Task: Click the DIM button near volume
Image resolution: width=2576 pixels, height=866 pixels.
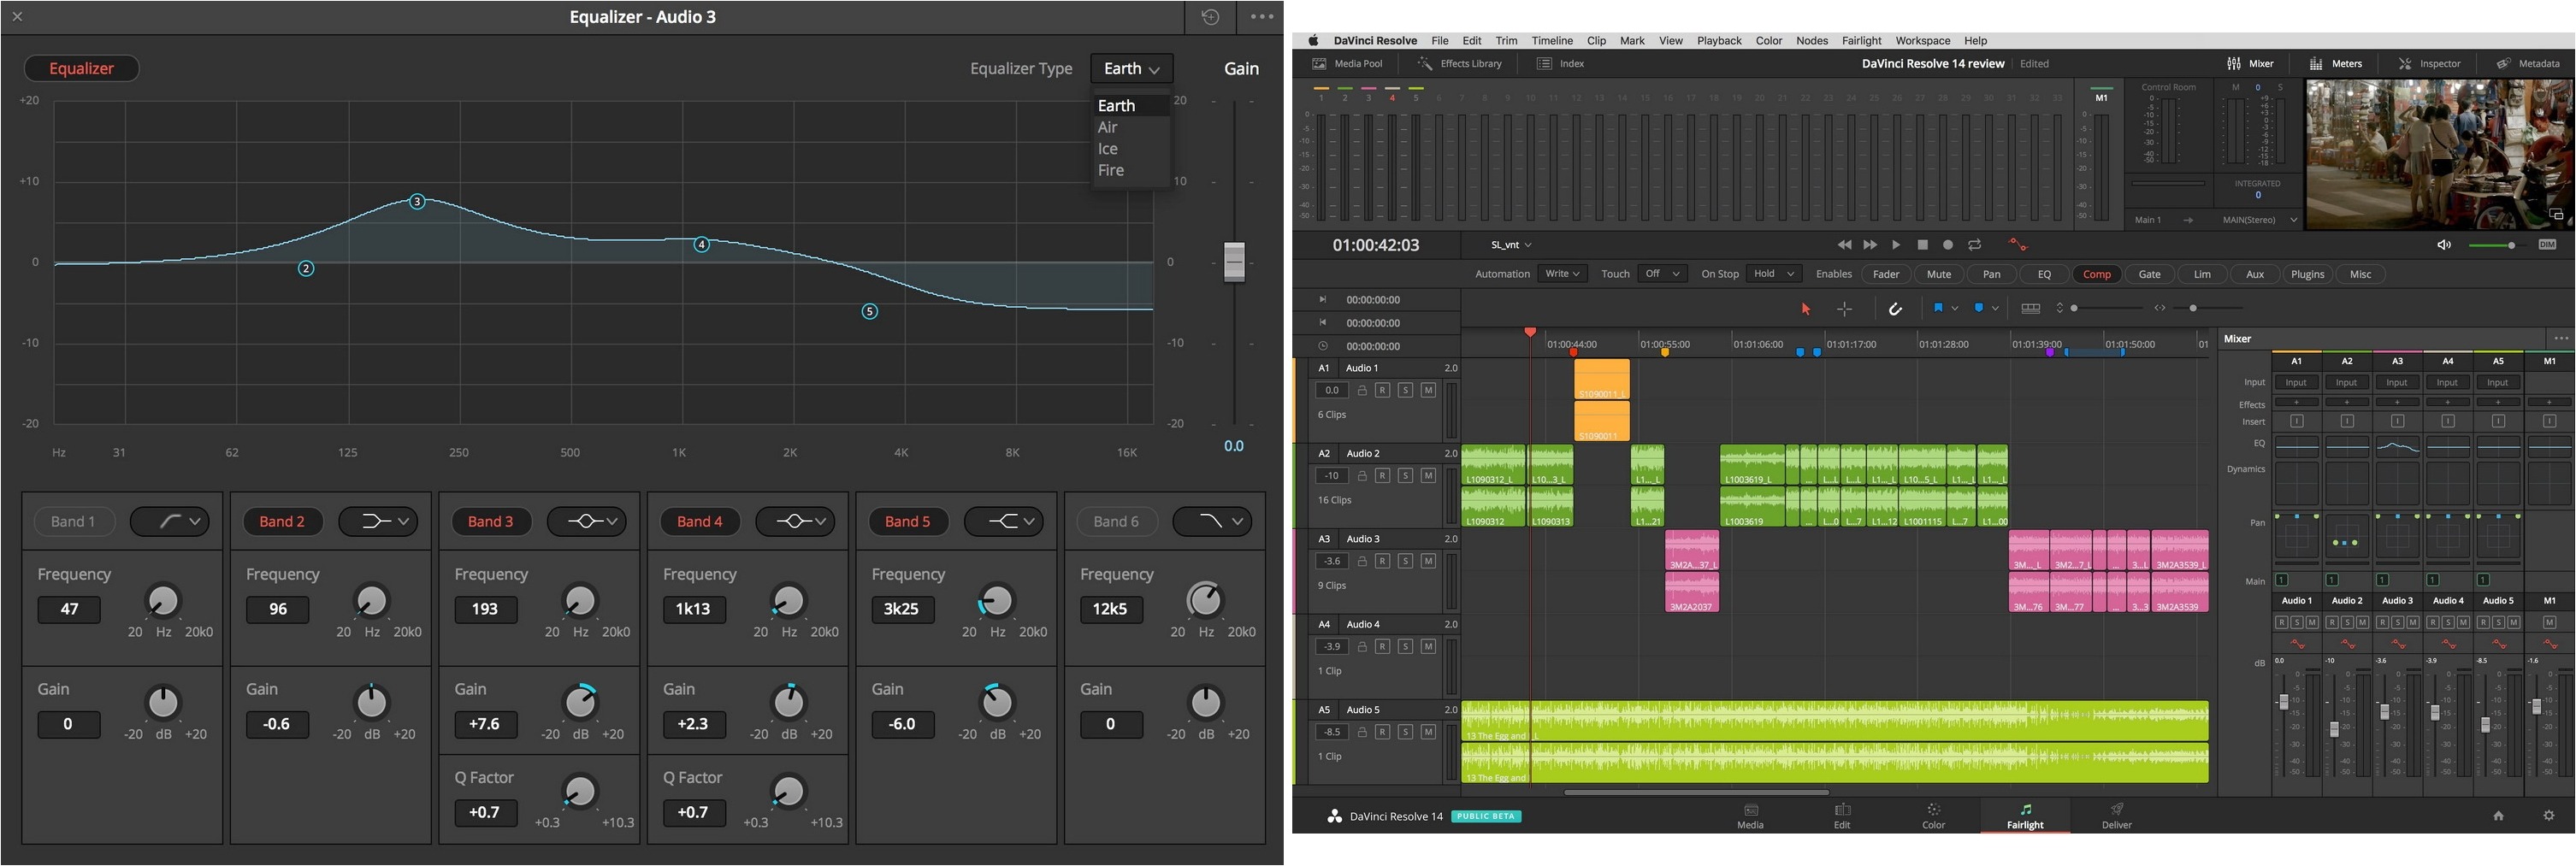Action: [2547, 245]
